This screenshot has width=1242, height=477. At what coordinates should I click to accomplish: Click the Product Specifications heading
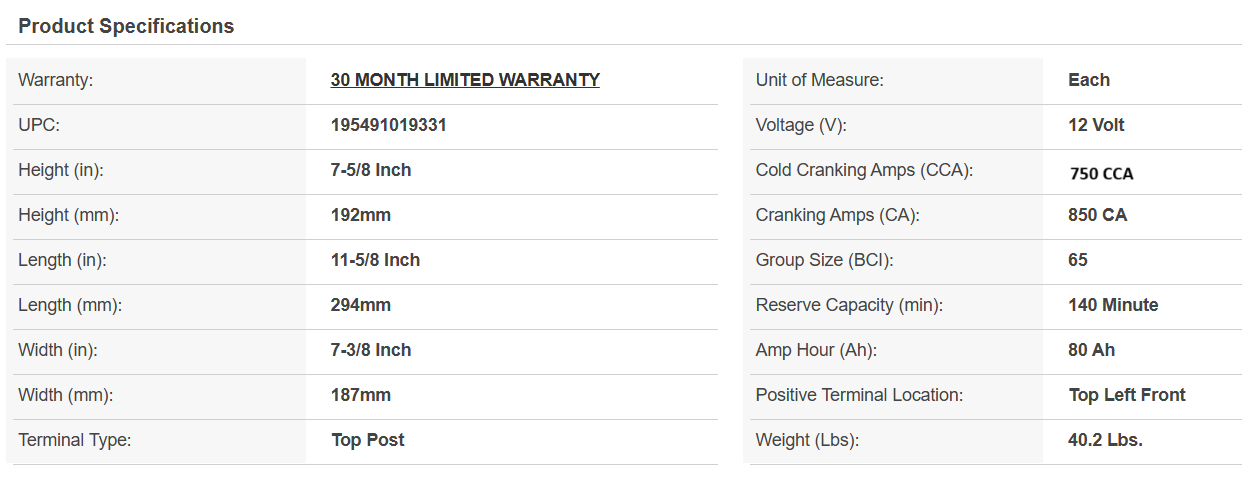[126, 26]
